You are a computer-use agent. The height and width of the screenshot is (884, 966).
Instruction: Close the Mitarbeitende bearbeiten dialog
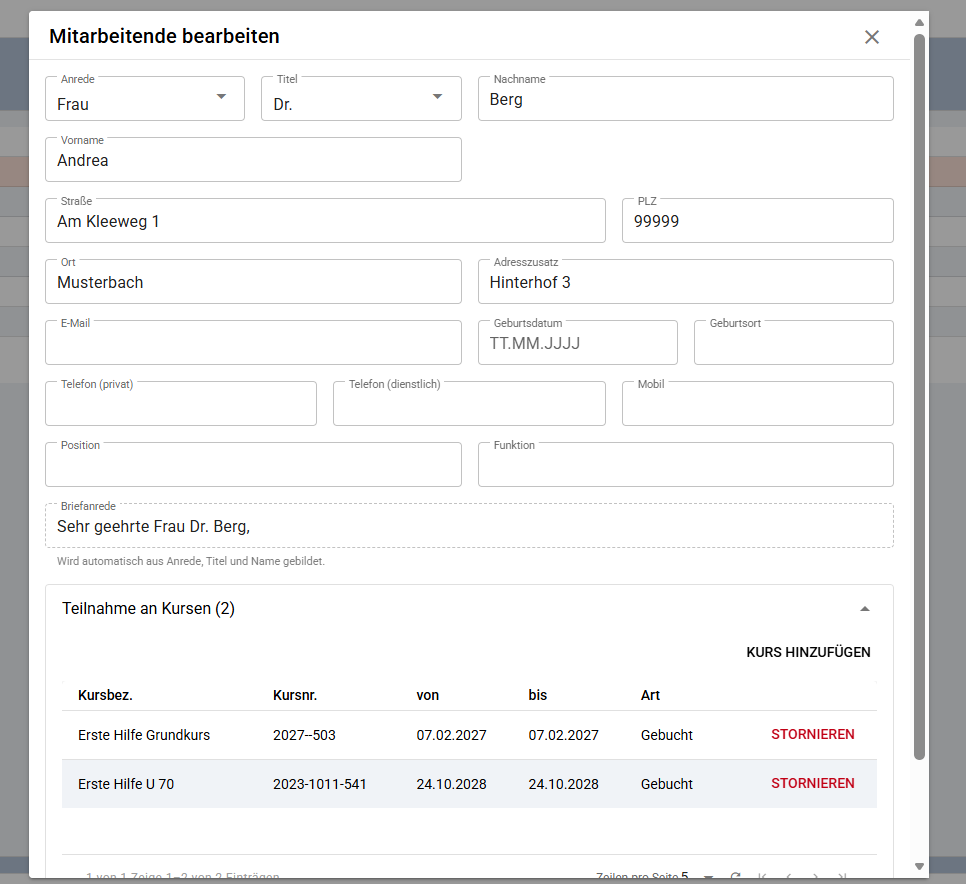pos(871,37)
